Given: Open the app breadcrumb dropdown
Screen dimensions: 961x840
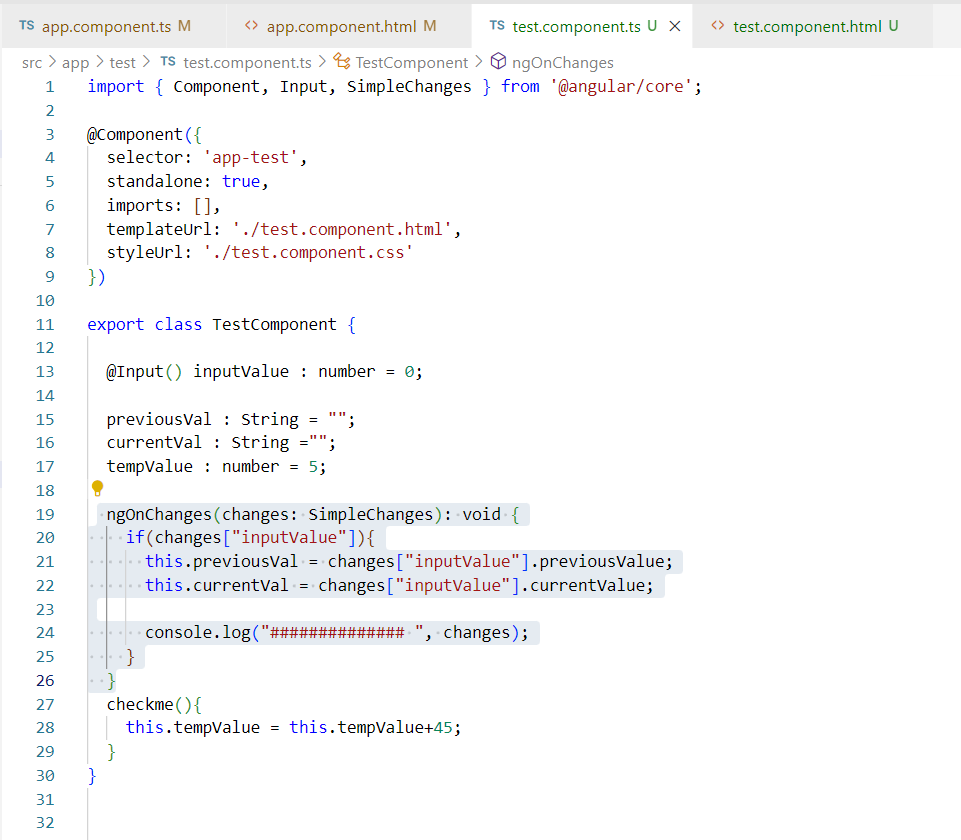Looking at the screenshot, I should 75,62.
